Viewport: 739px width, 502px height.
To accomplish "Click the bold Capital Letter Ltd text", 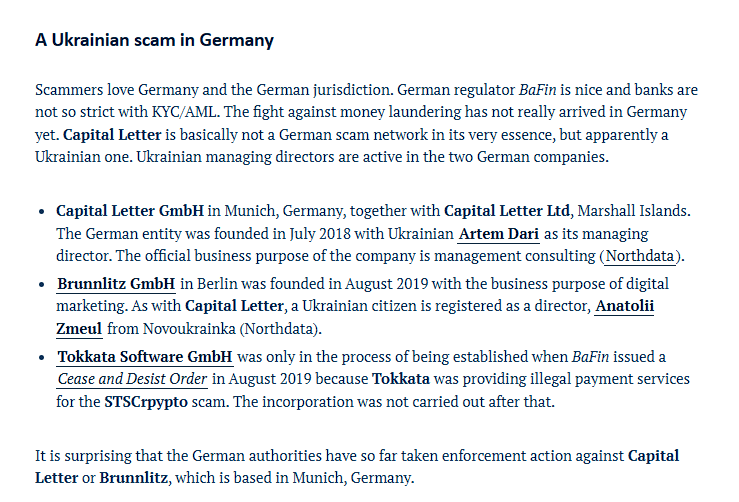I will point(507,211).
